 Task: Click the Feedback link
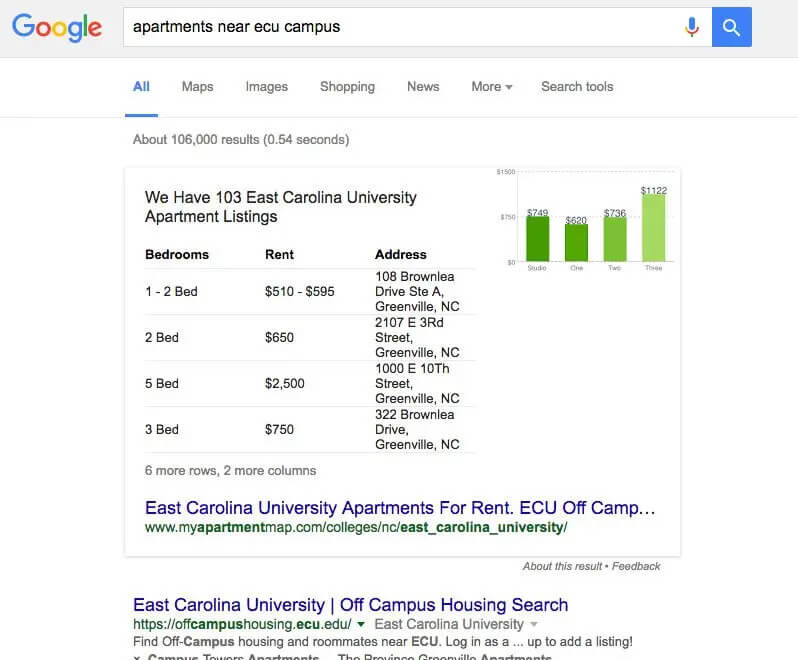[x=636, y=566]
